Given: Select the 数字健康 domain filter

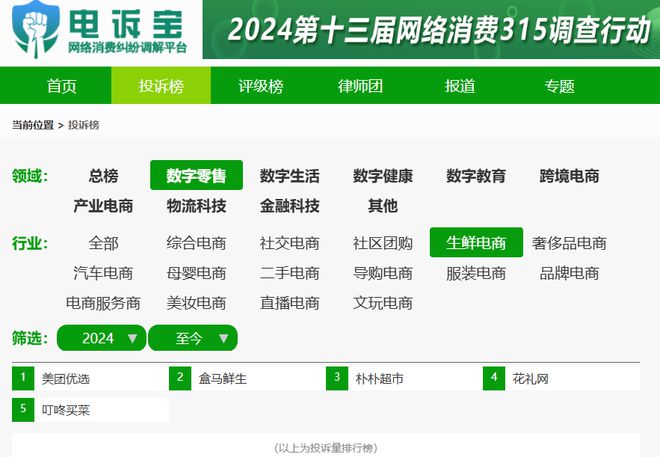Looking at the screenshot, I should click(383, 175).
